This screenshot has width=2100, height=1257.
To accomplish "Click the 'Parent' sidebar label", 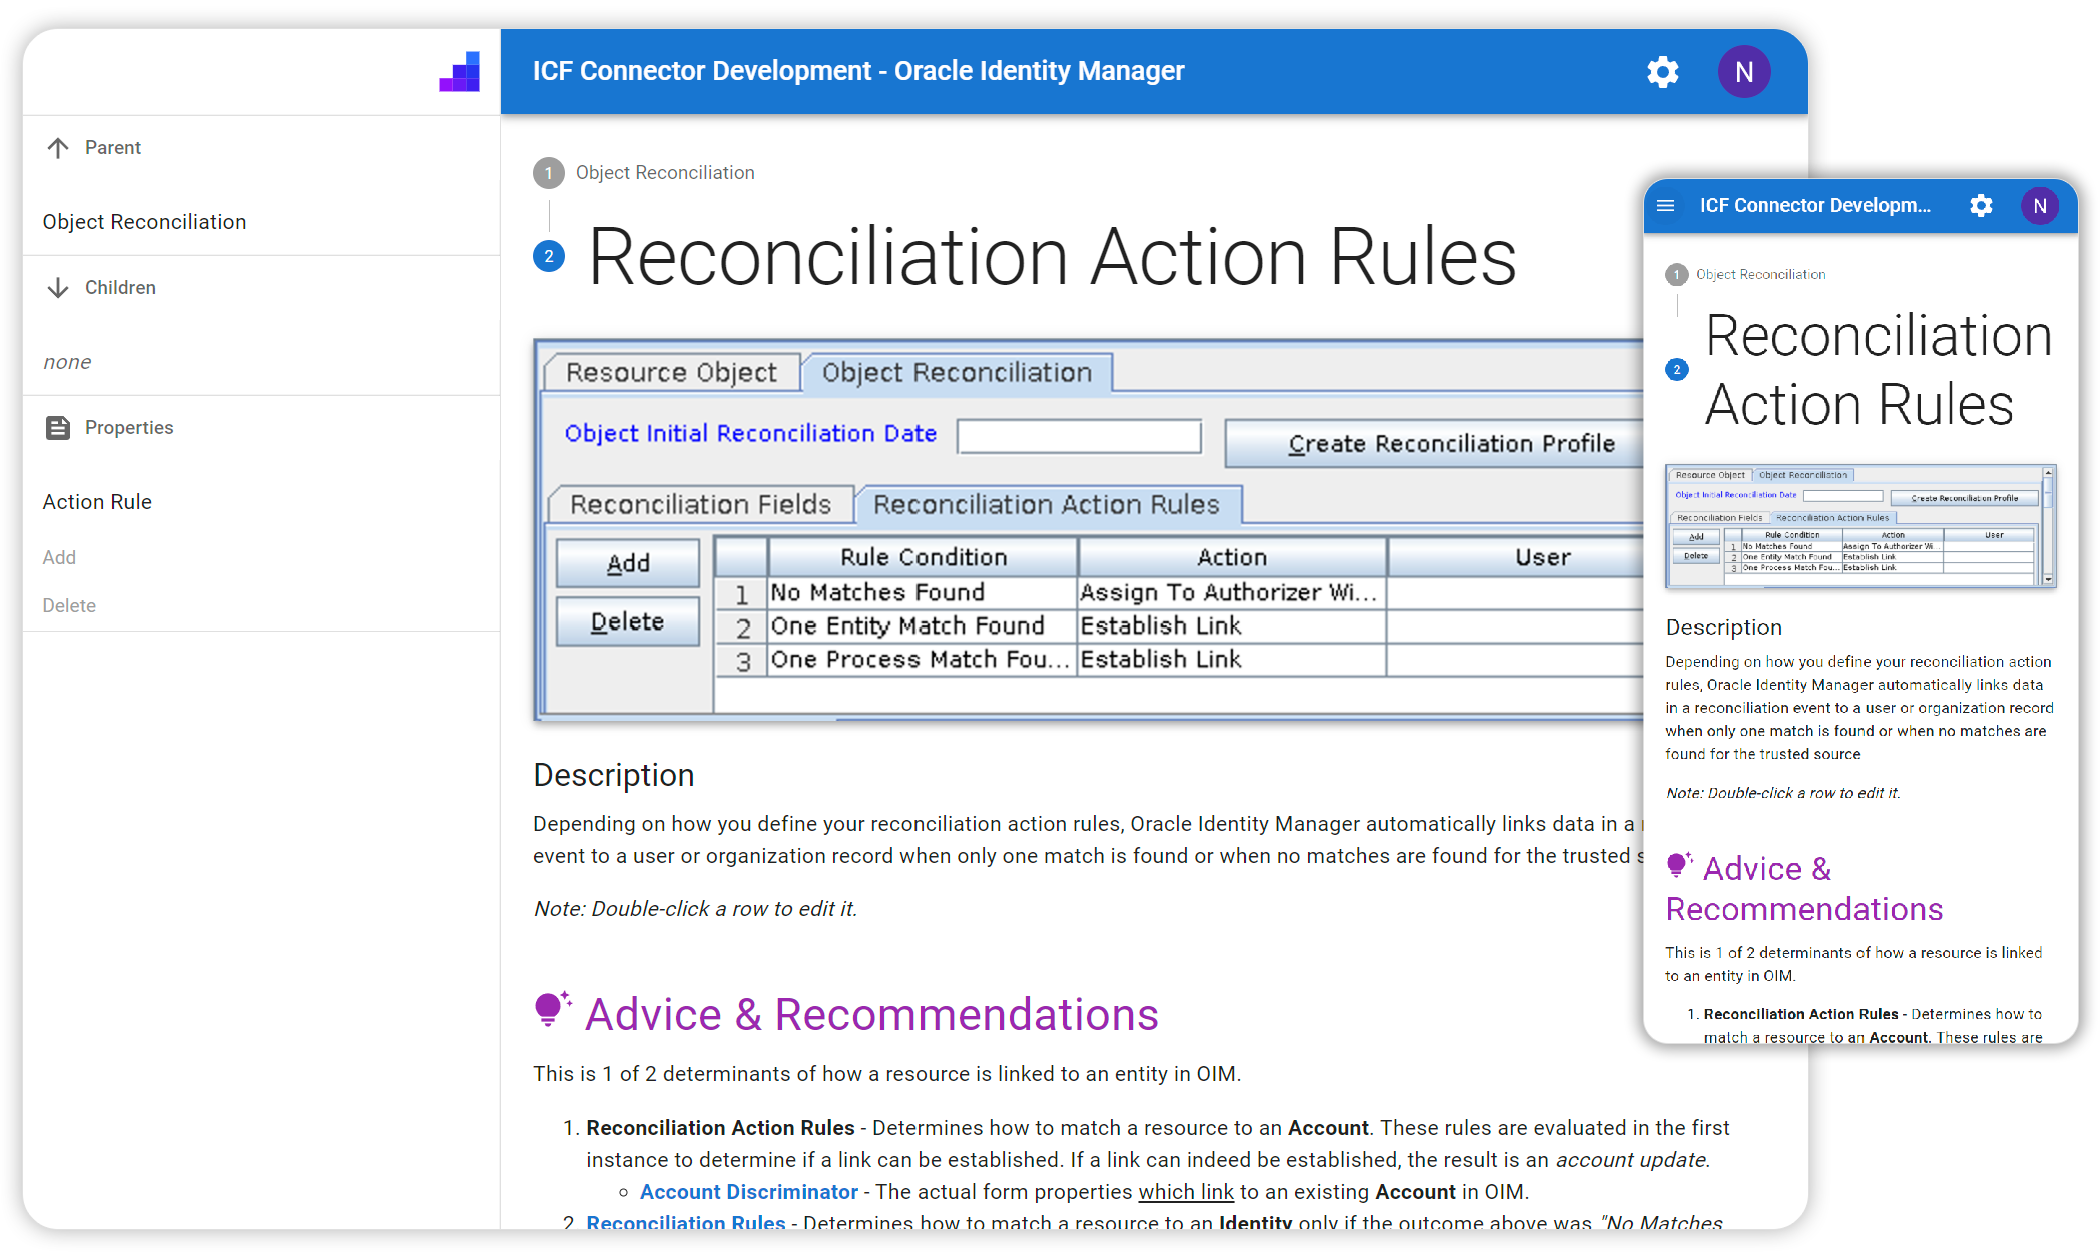I will [113, 148].
